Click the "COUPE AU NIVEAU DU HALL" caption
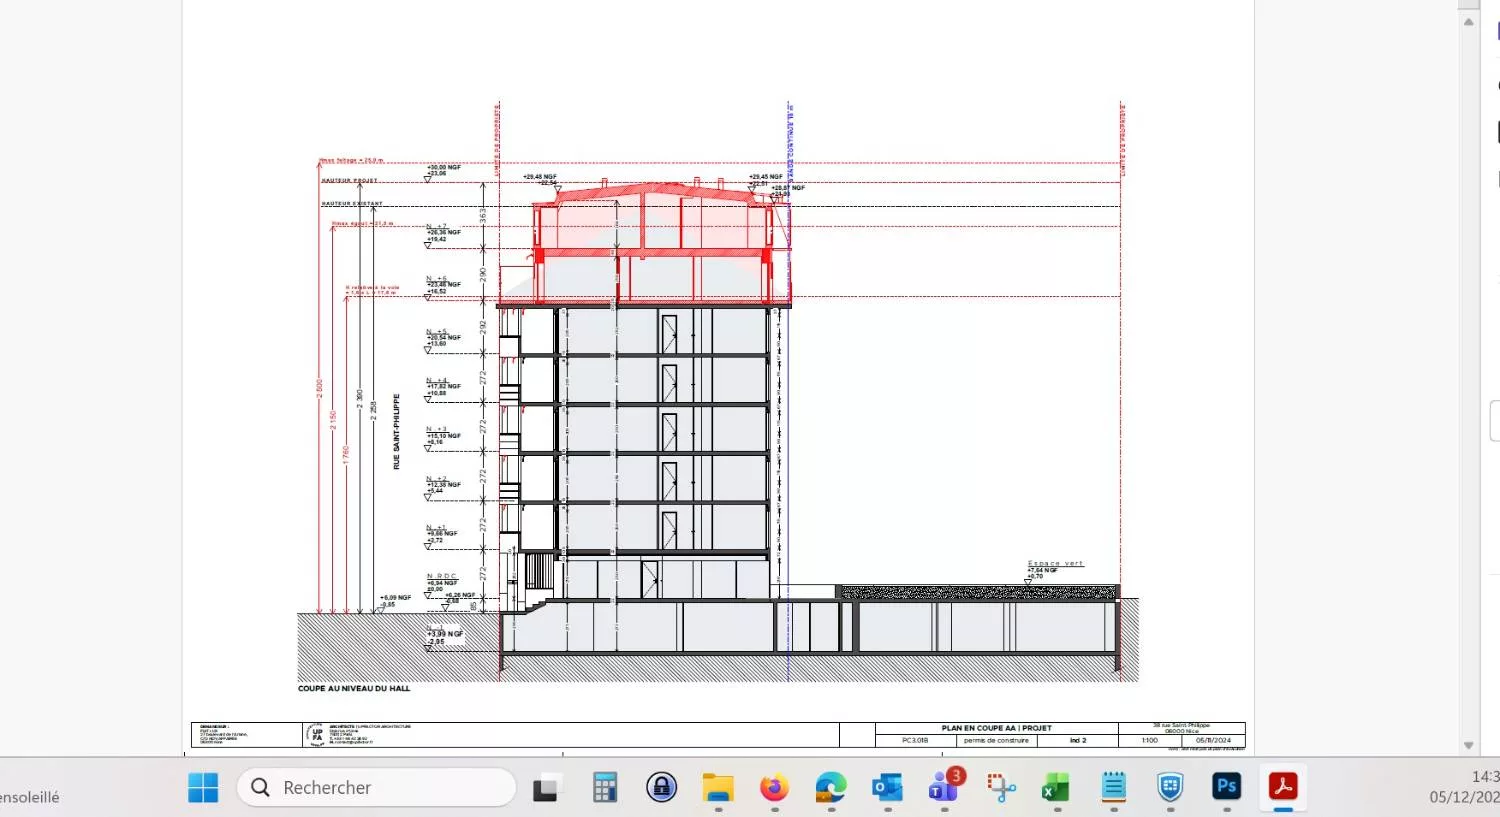The height and width of the screenshot is (817, 1500). [354, 689]
